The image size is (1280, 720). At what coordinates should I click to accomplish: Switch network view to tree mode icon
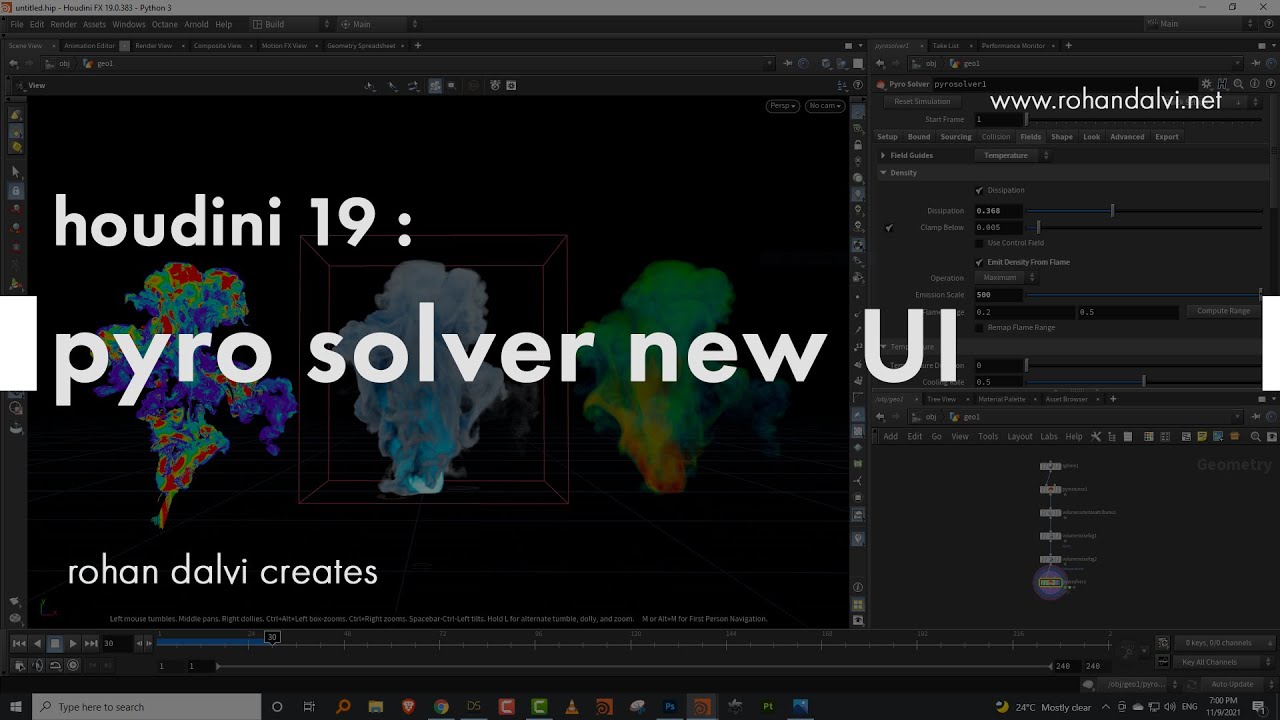click(x=1112, y=436)
